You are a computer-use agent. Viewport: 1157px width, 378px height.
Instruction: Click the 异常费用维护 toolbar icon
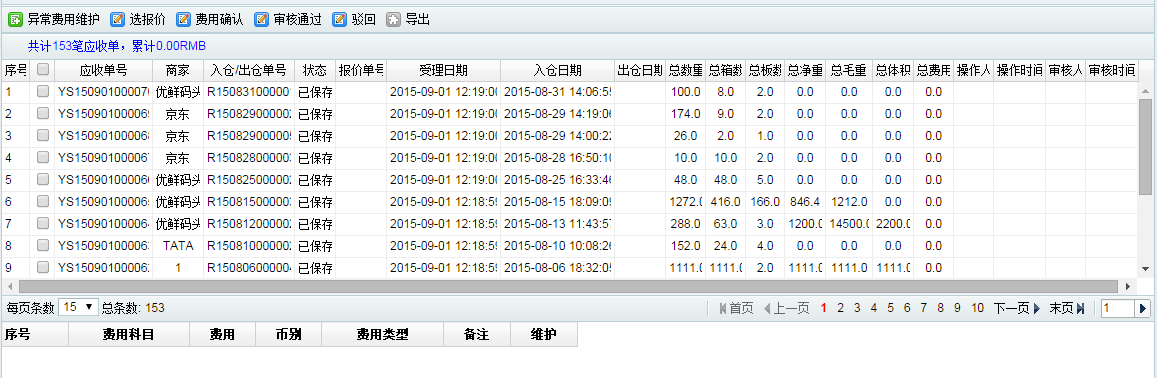15,20
